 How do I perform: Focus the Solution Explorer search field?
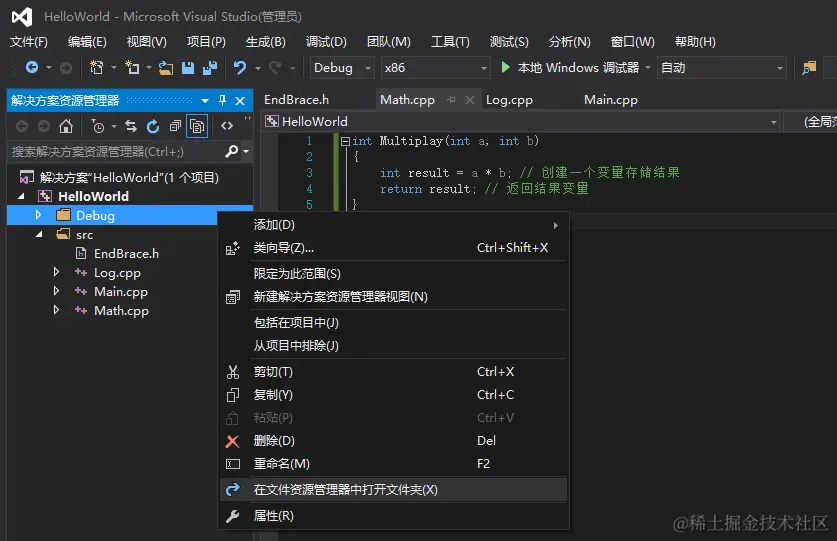coord(114,152)
